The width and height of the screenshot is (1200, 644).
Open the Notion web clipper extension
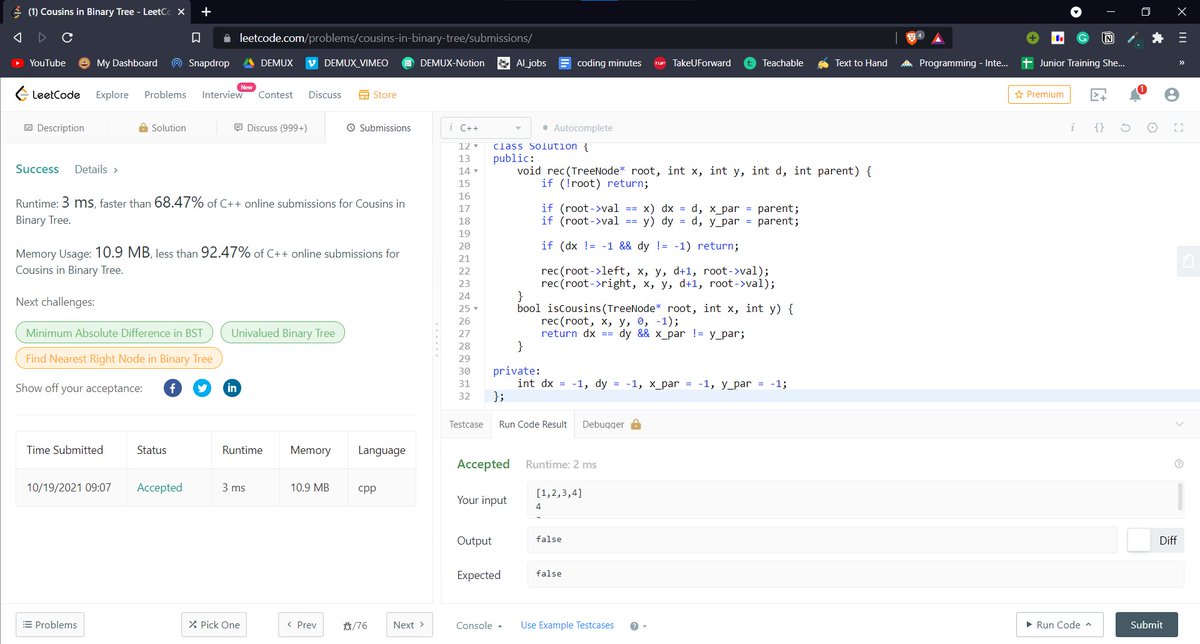click(x=1108, y=38)
